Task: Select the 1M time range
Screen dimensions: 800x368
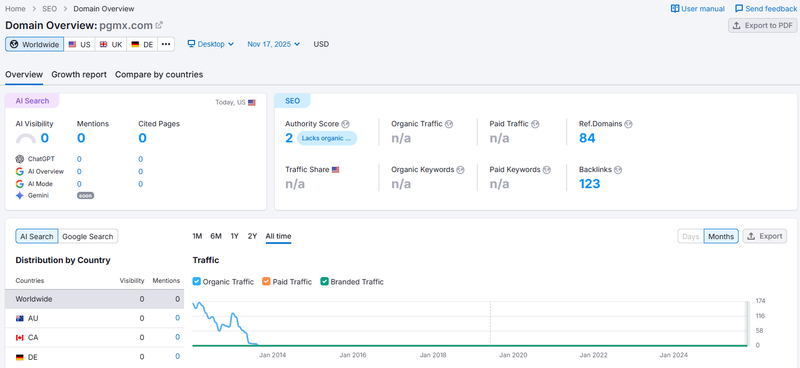Action: 197,236
